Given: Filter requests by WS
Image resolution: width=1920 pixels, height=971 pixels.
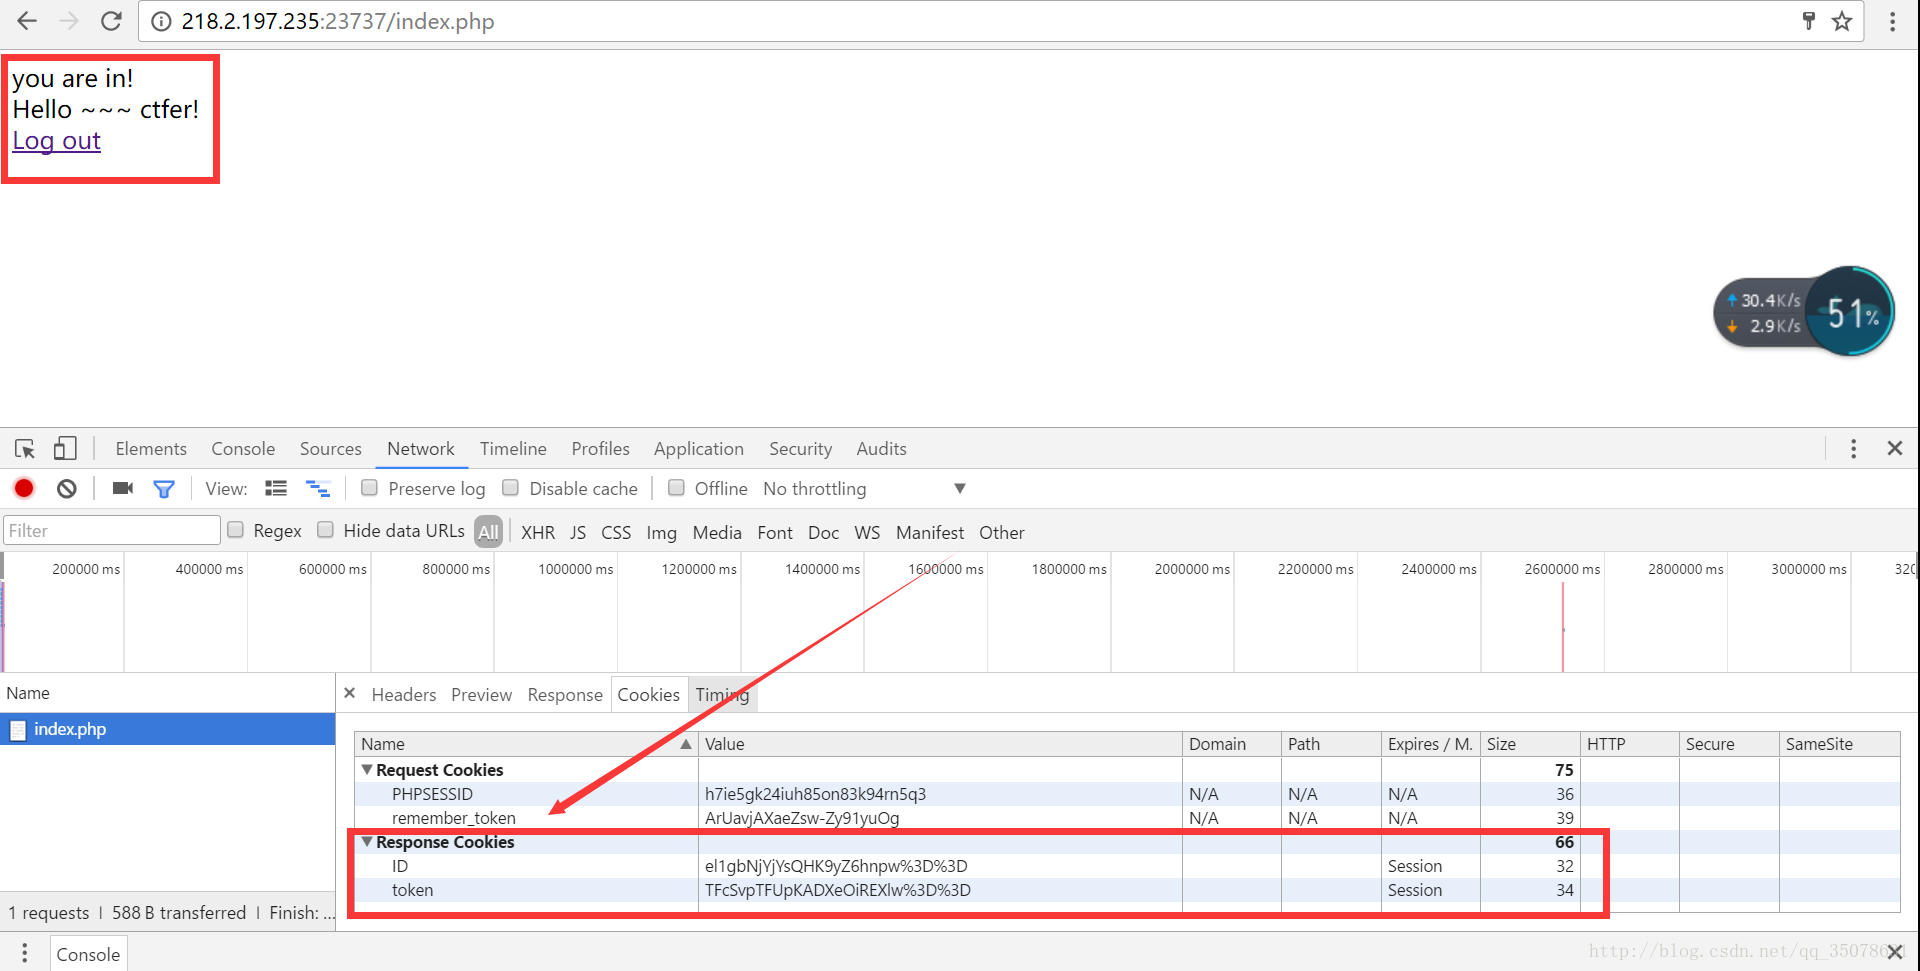Looking at the screenshot, I should (x=867, y=532).
